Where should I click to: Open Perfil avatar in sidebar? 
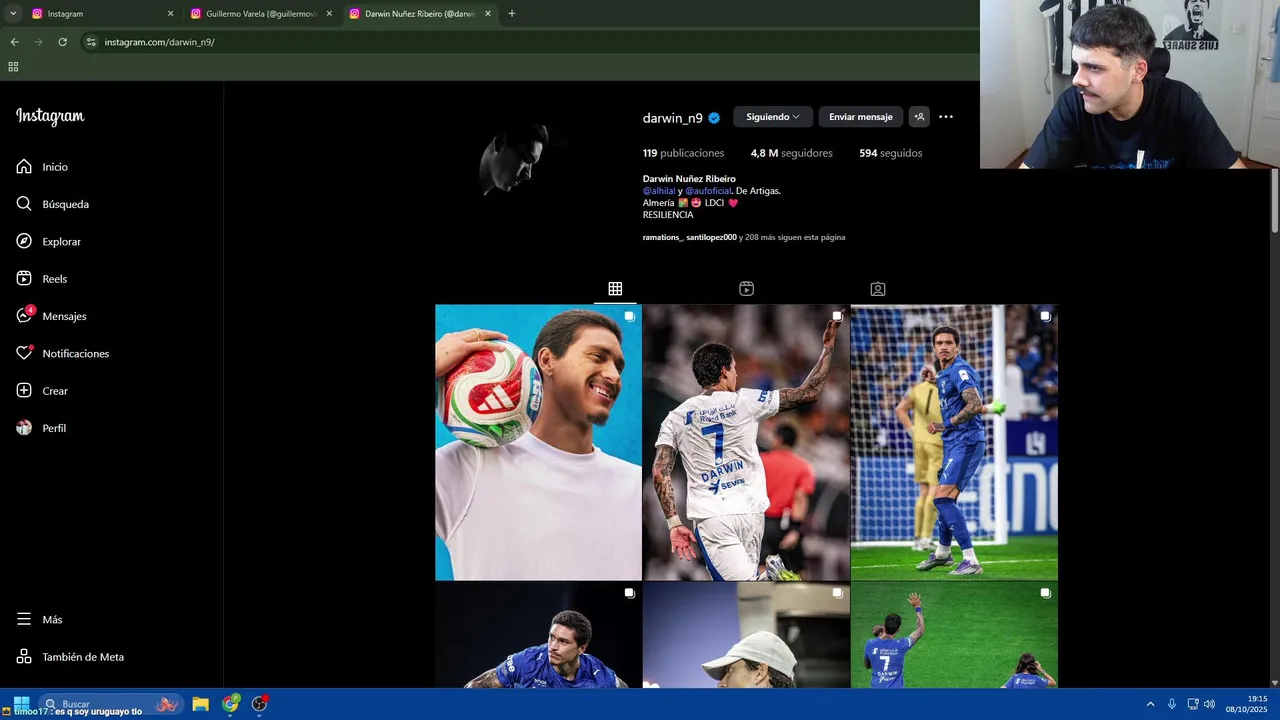(x=24, y=428)
